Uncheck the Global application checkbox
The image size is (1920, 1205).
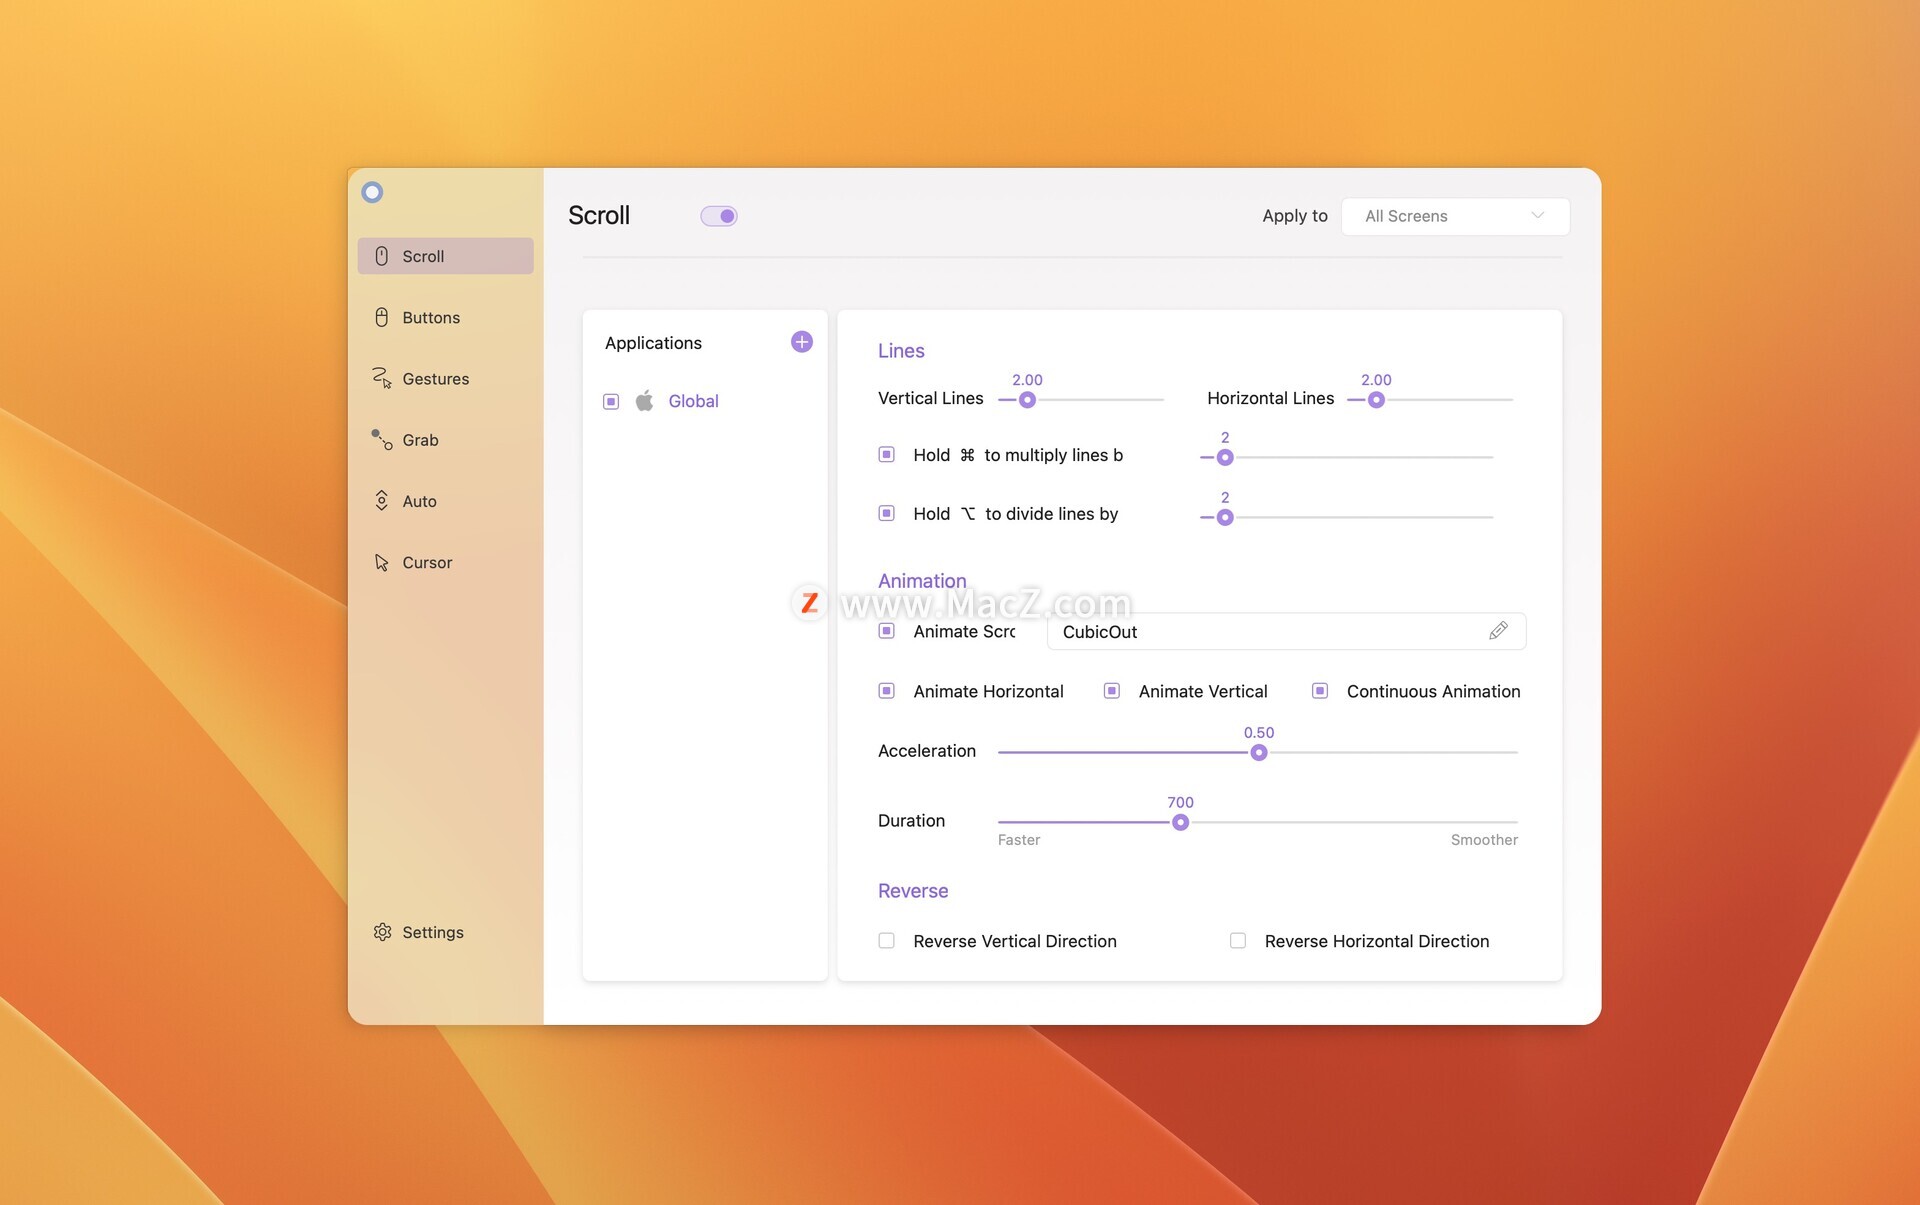pyautogui.click(x=611, y=402)
